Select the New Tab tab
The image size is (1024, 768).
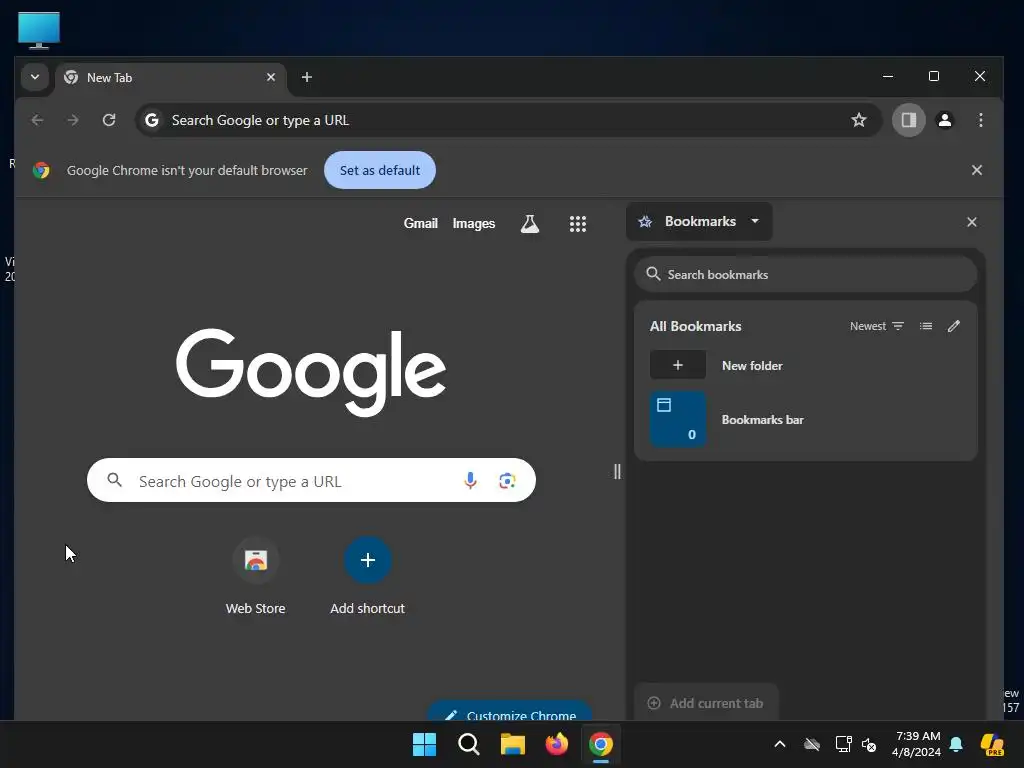coord(170,78)
